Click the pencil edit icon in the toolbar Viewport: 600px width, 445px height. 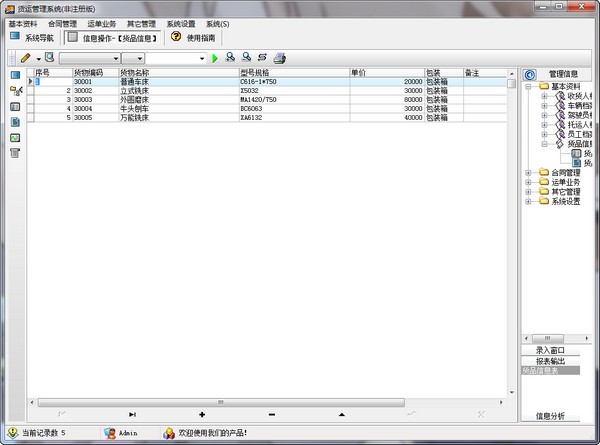[25, 58]
